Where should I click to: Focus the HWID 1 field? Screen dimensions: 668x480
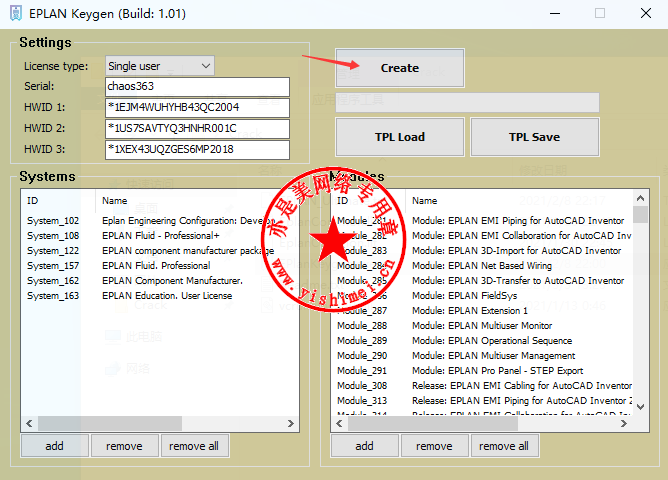pos(197,107)
